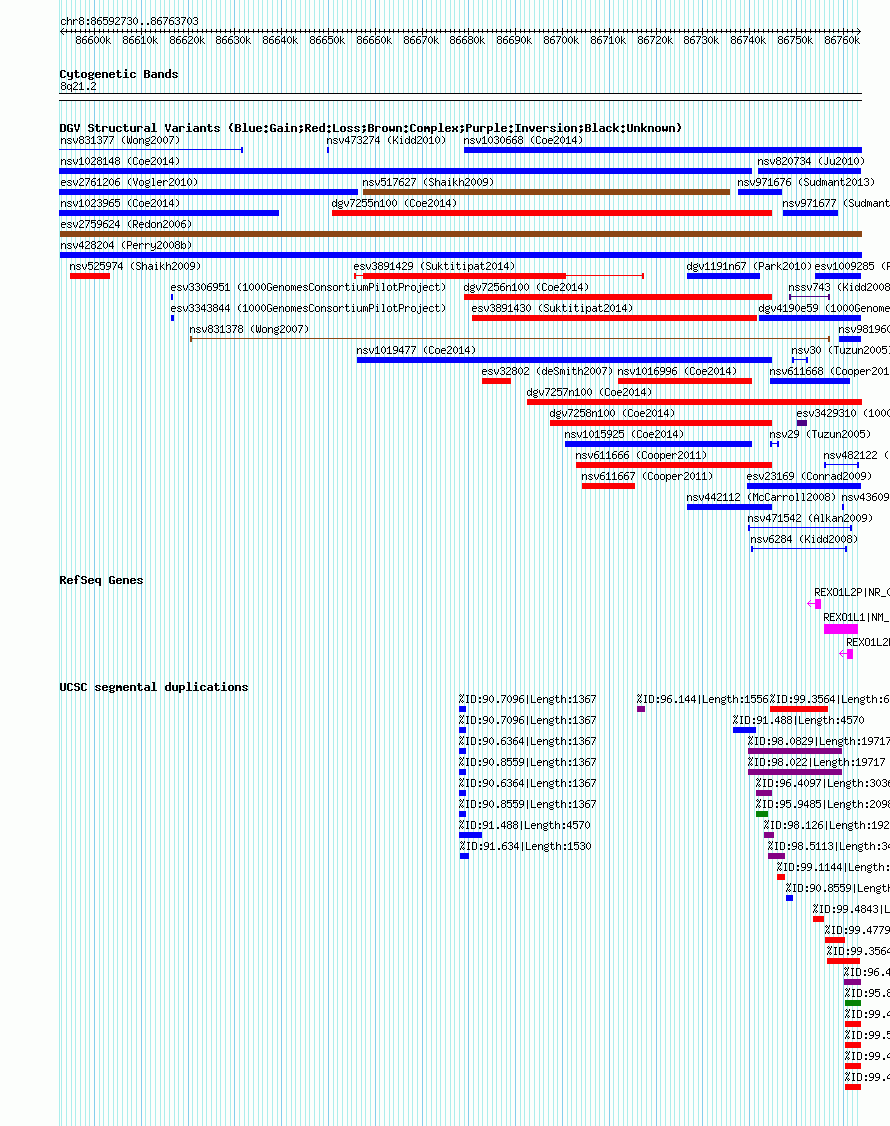The width and height of the screenshot is (890, 1126).
Task: Open variant esv2761206 (Vogler2010) label
Action: click(x=129, y=182)
